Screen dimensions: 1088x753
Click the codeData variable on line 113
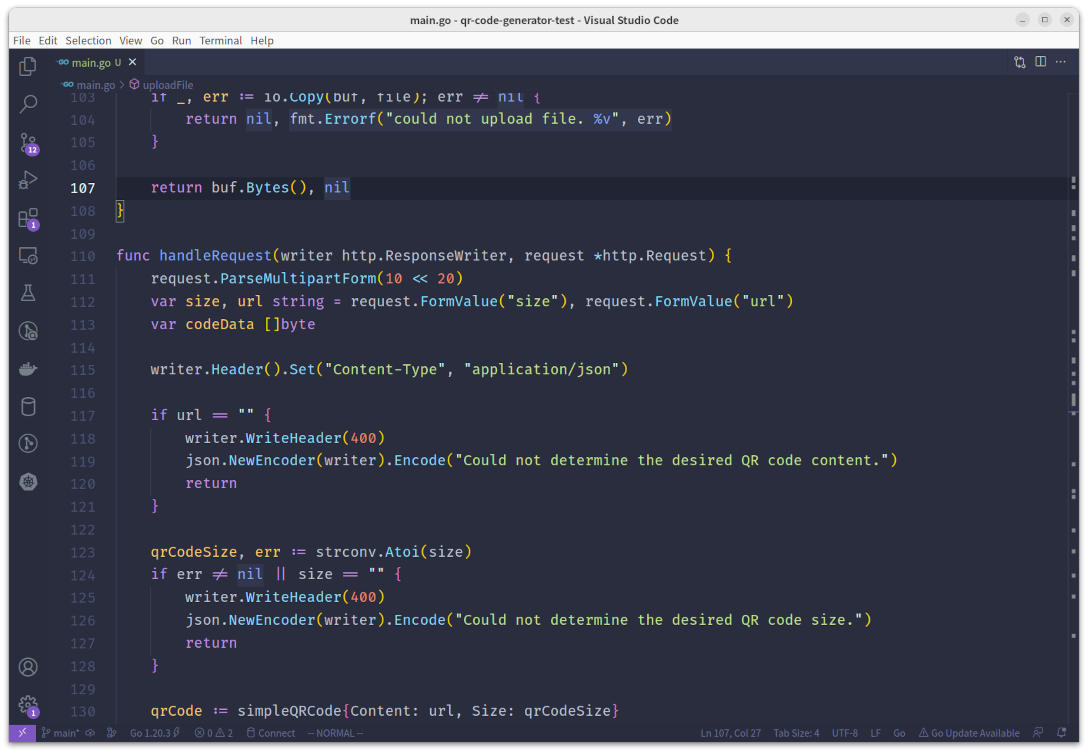click(x=219, y=324)
